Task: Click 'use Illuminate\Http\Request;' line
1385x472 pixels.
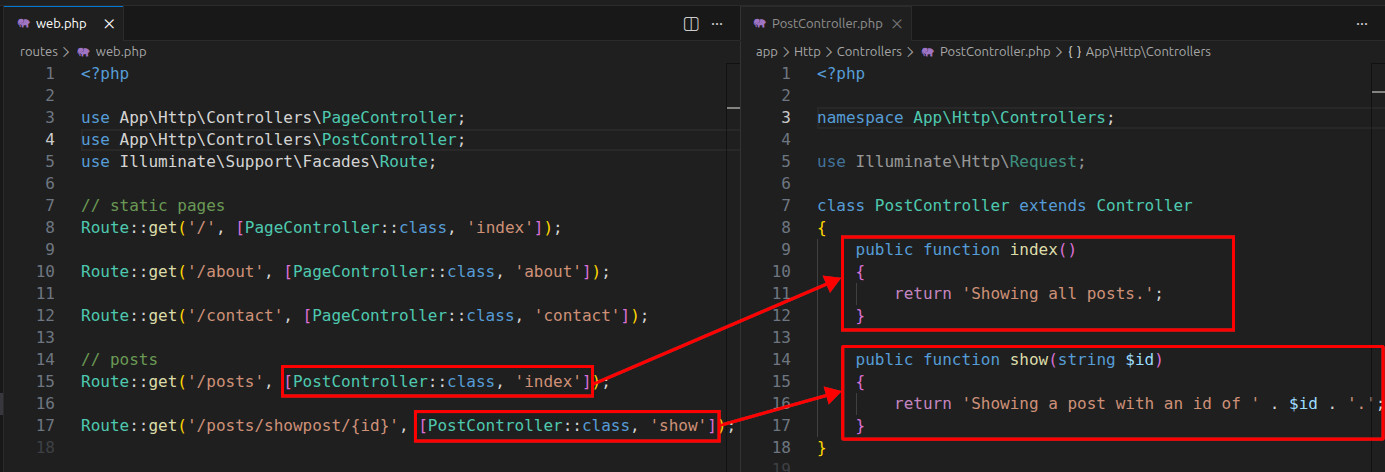Action: click(x=950, y=161)
